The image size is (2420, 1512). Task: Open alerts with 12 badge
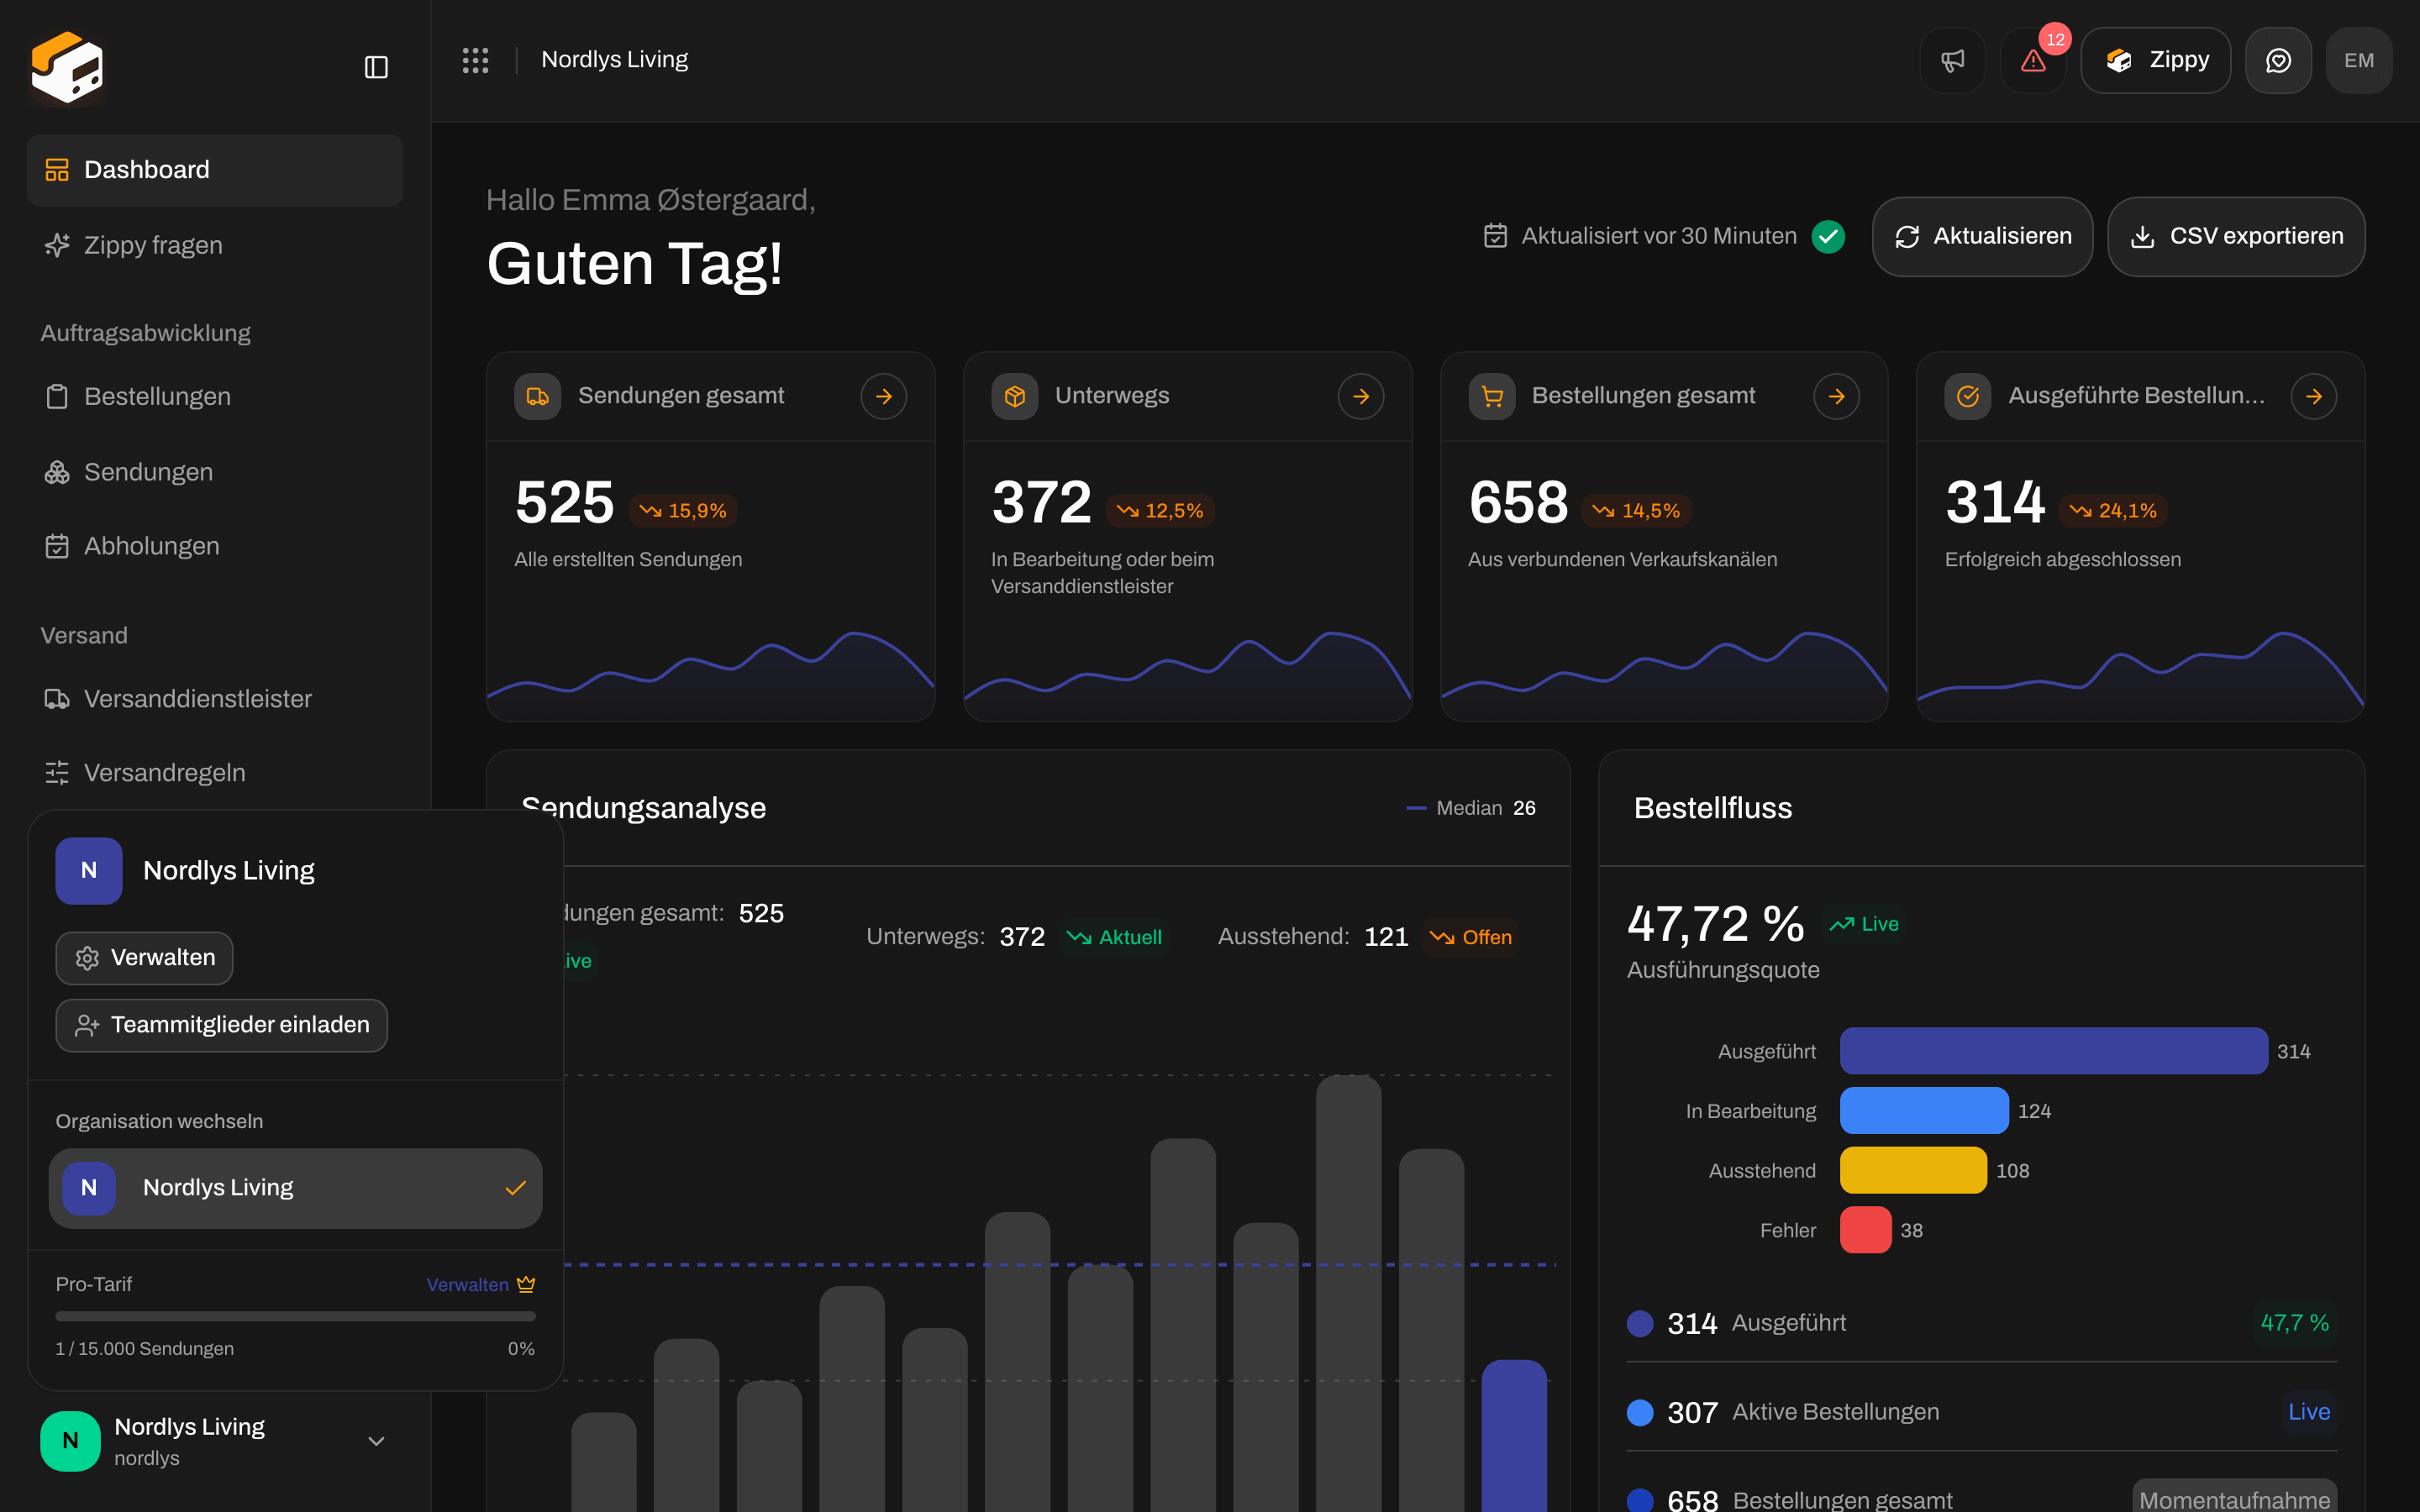point(2033,60)
